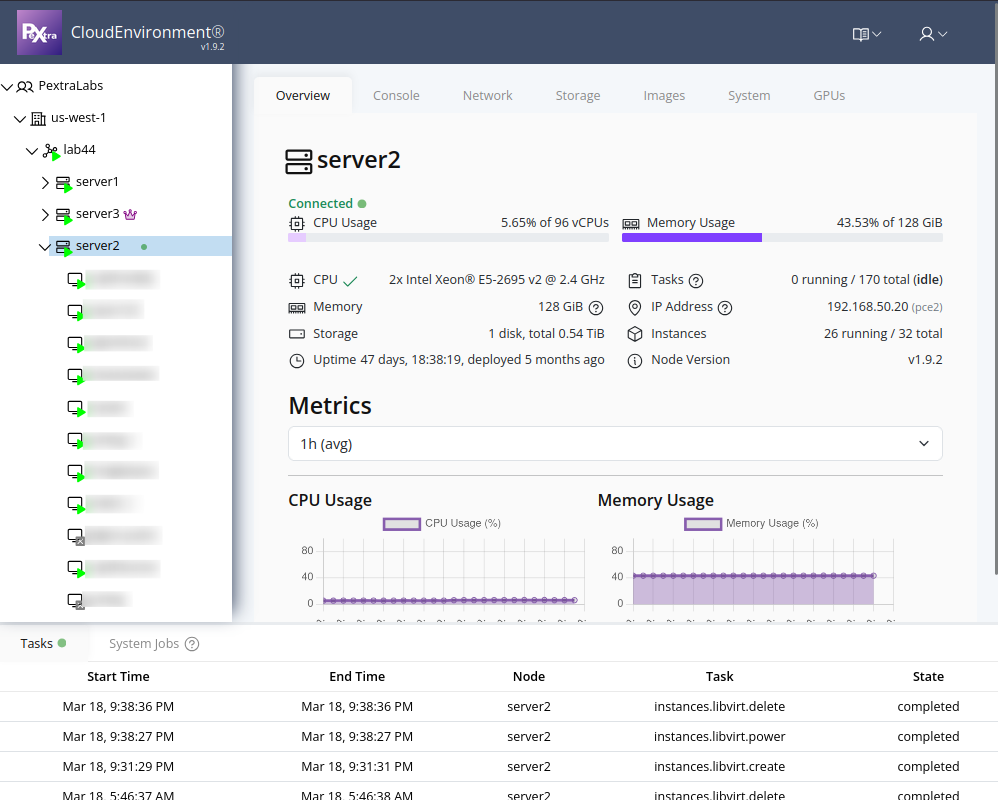Select server3 in the tree
This screenshot has height=800, width=998.
pyautogui.click(x=97, y=214)
